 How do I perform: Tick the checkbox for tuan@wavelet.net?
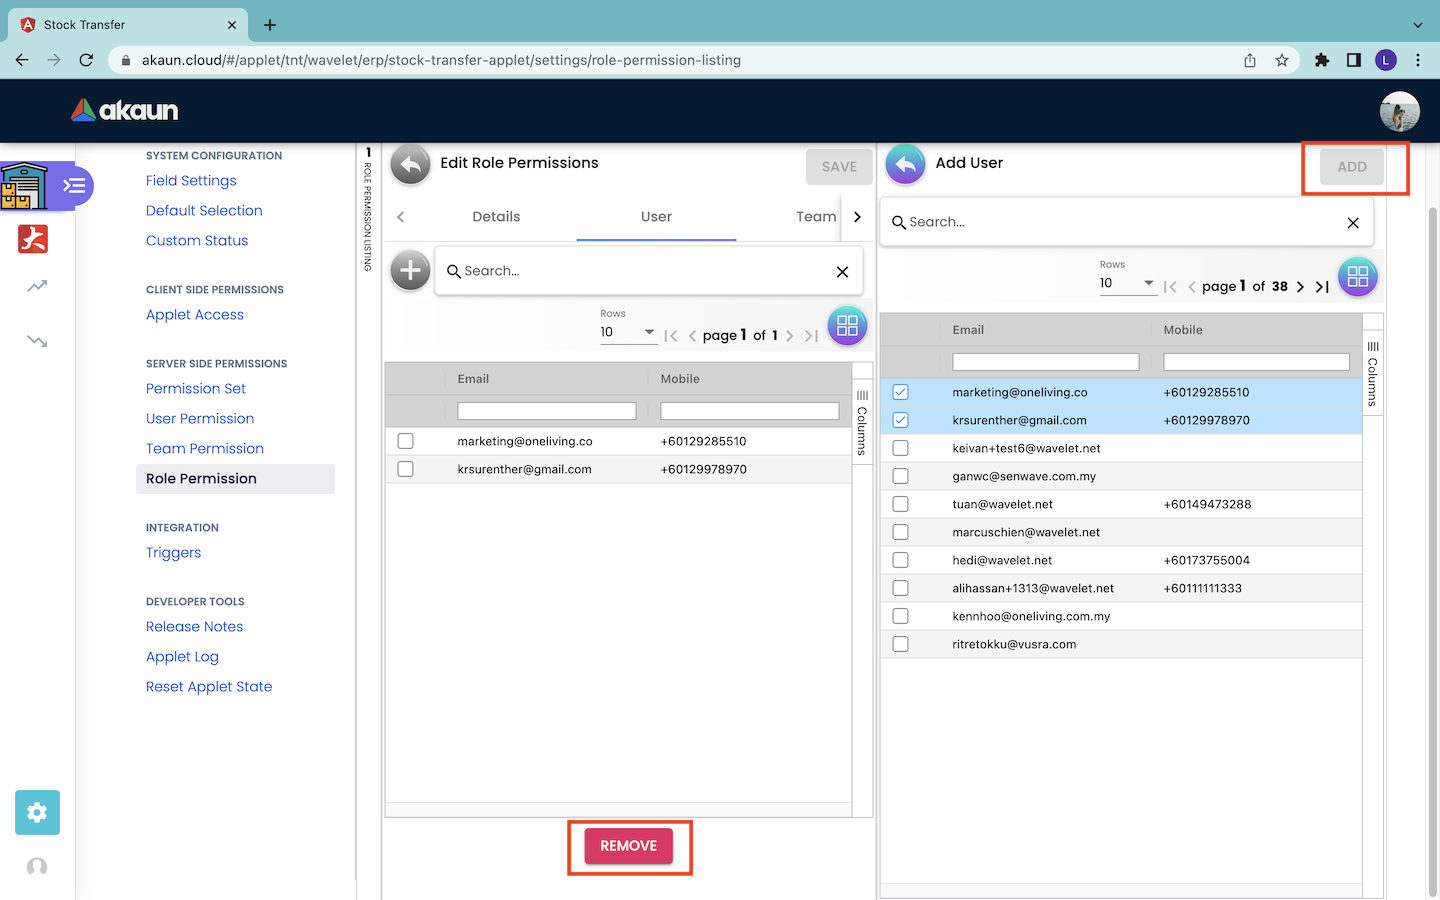pyautogui.click(x=901, y=504)
